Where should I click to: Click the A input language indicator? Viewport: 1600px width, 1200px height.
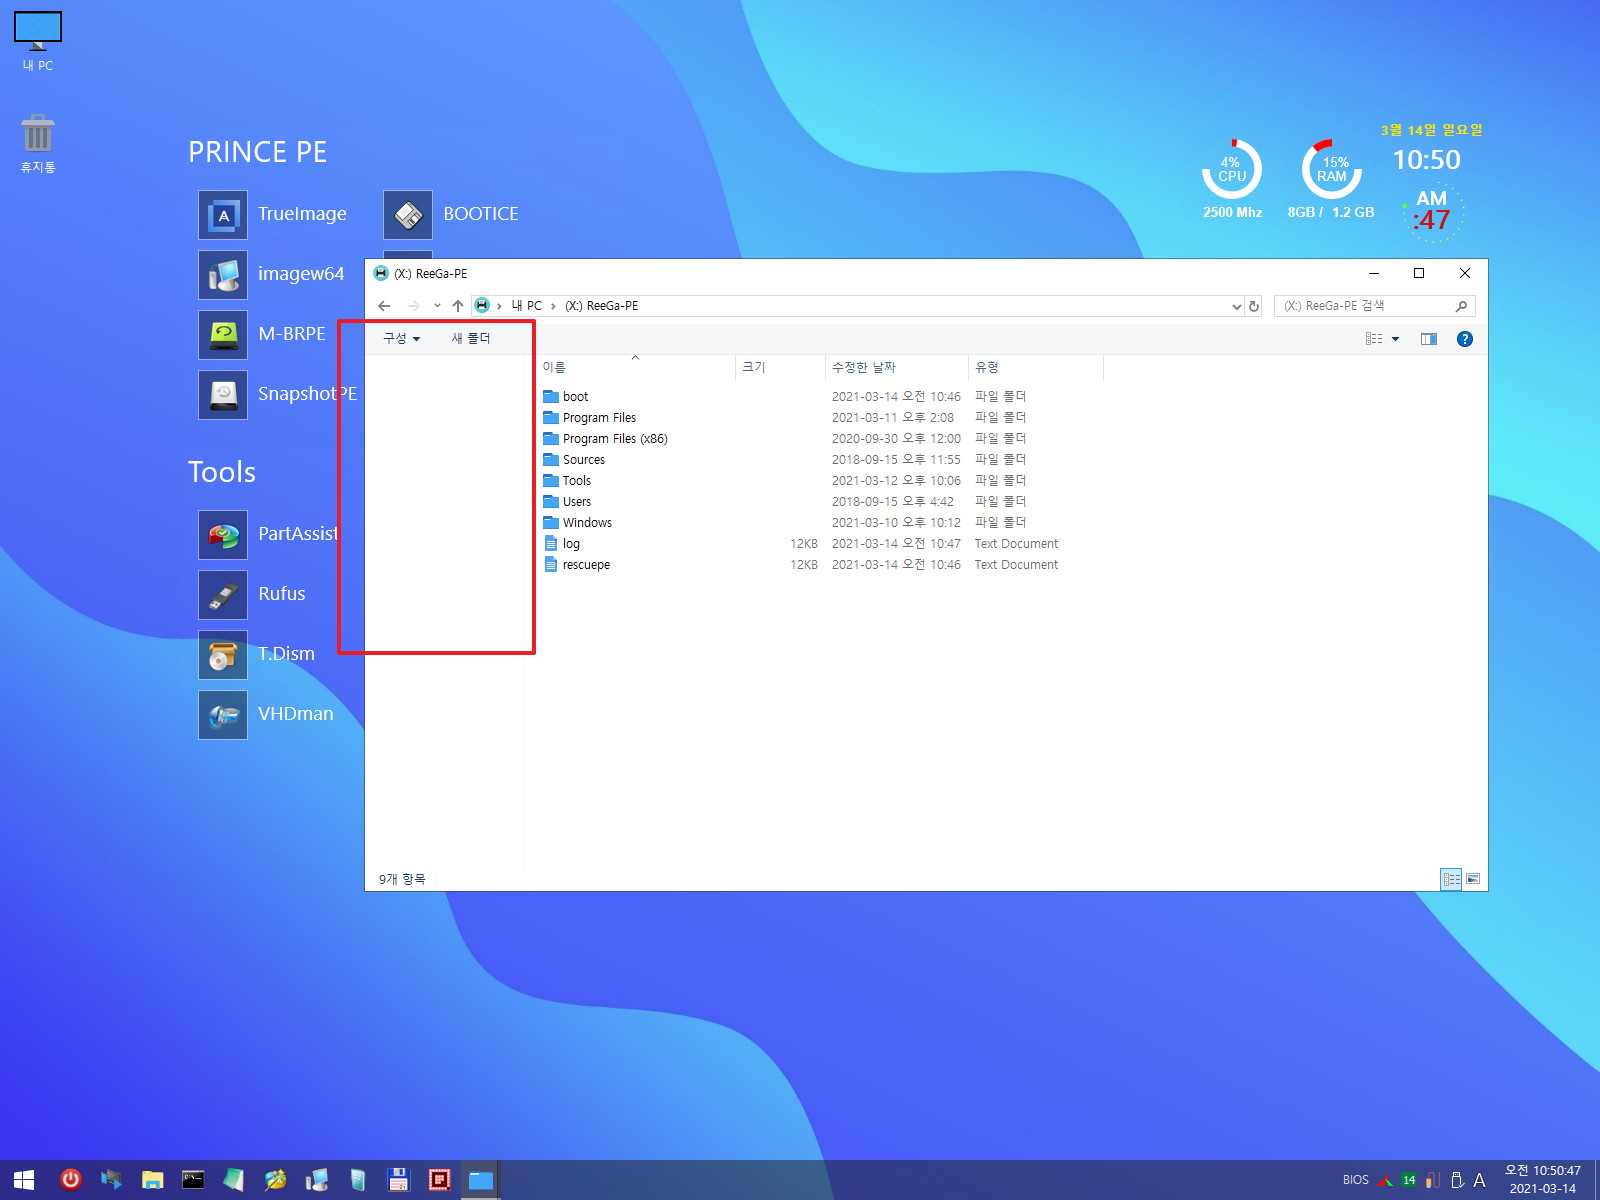coord(1479,1180)
